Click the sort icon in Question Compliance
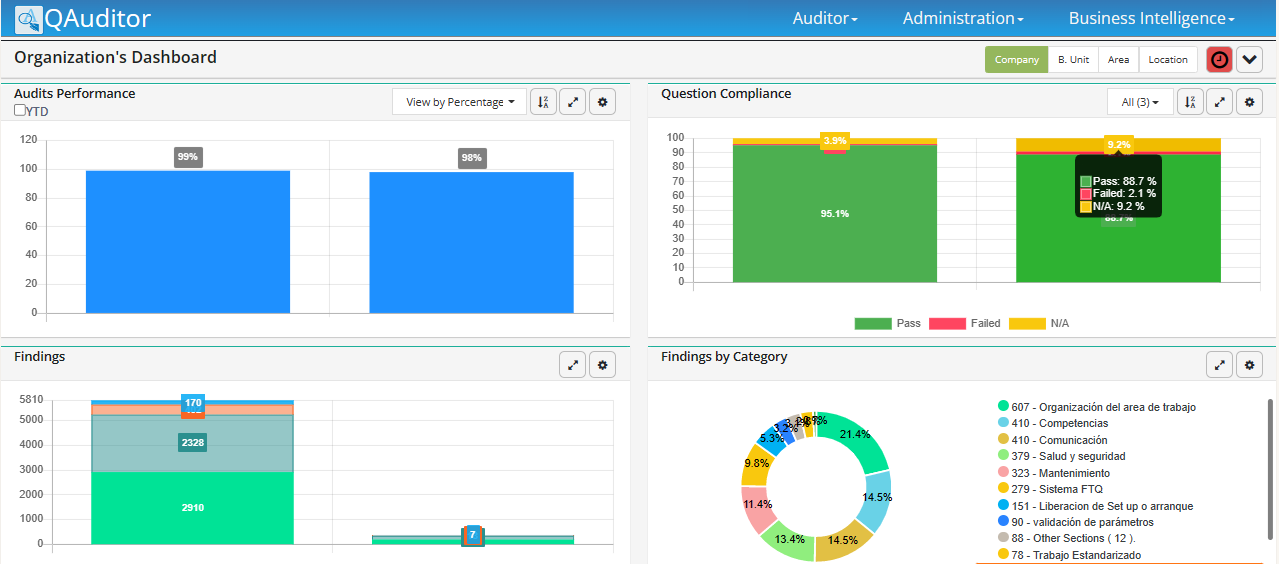The image size is (1279, 564). (x=1190, y=102)
